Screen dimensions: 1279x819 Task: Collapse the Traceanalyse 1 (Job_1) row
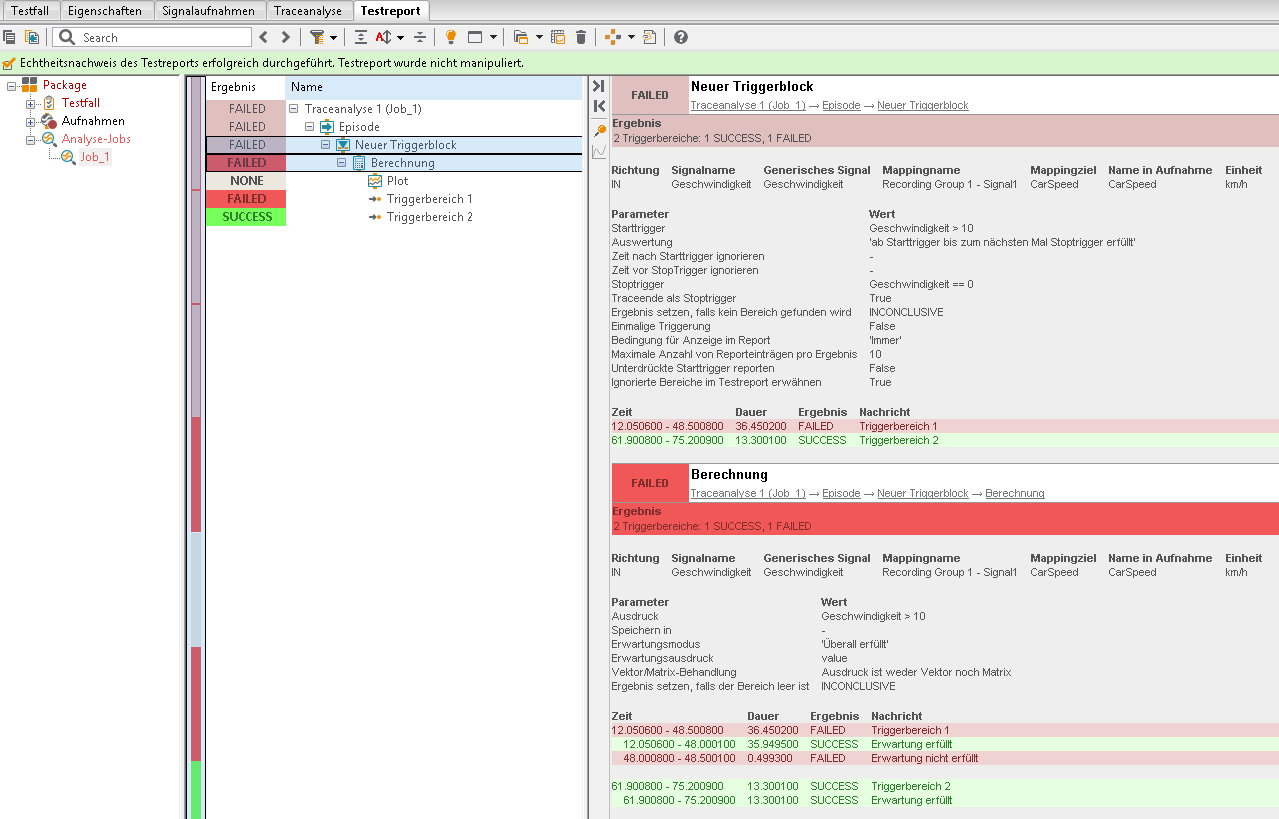pyautogui.click(x=294, y=109)
